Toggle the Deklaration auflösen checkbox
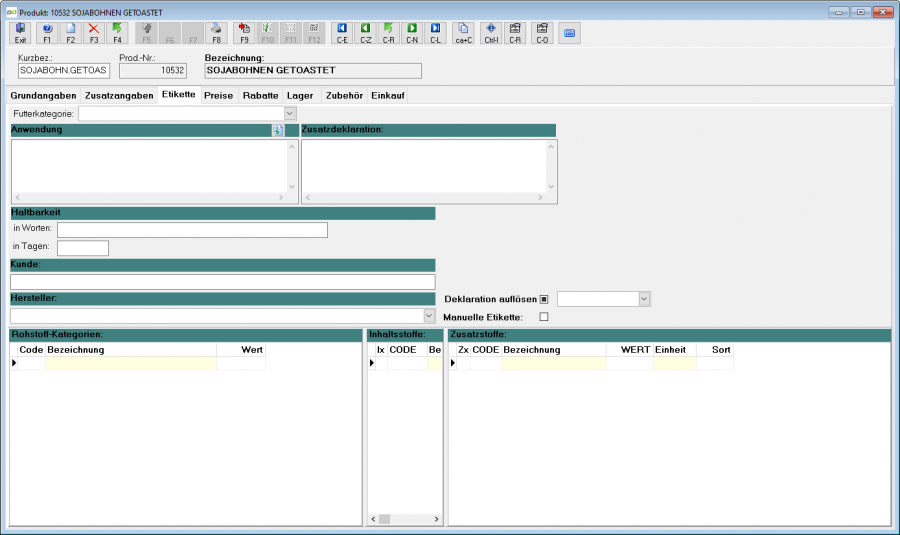900x535 pixels. (x=544, y=299)
